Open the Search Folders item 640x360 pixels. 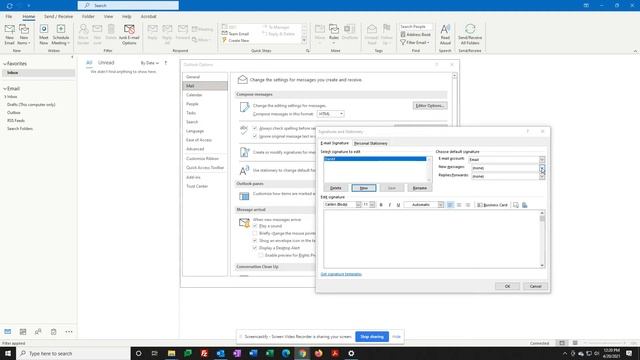pyautogui.click(x=20, y=129)
